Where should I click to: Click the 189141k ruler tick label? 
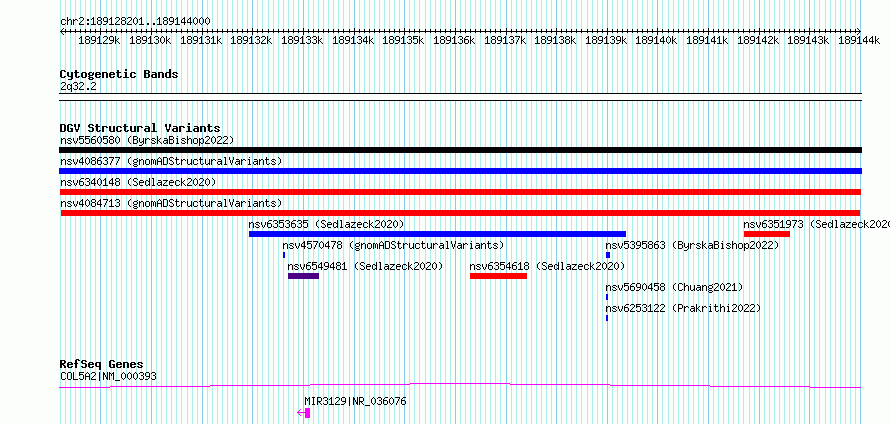(708, 41)
